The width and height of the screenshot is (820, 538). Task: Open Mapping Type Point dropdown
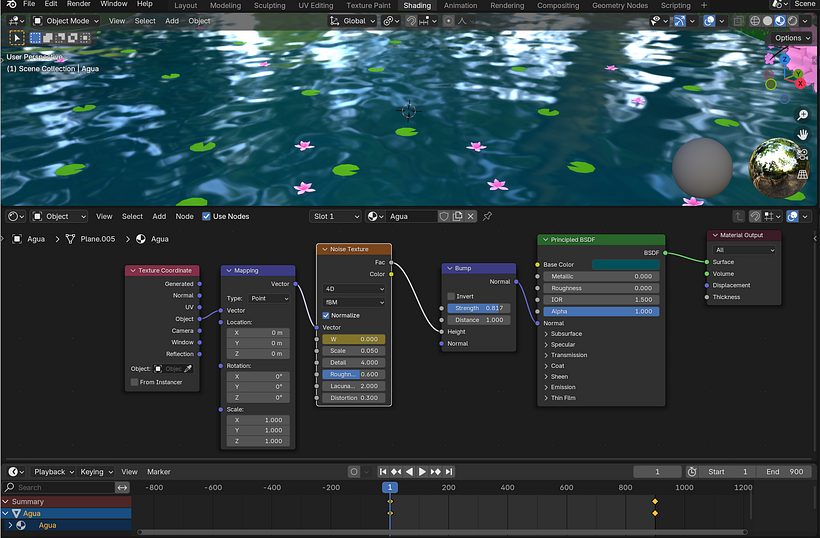[x=269, y=299]
